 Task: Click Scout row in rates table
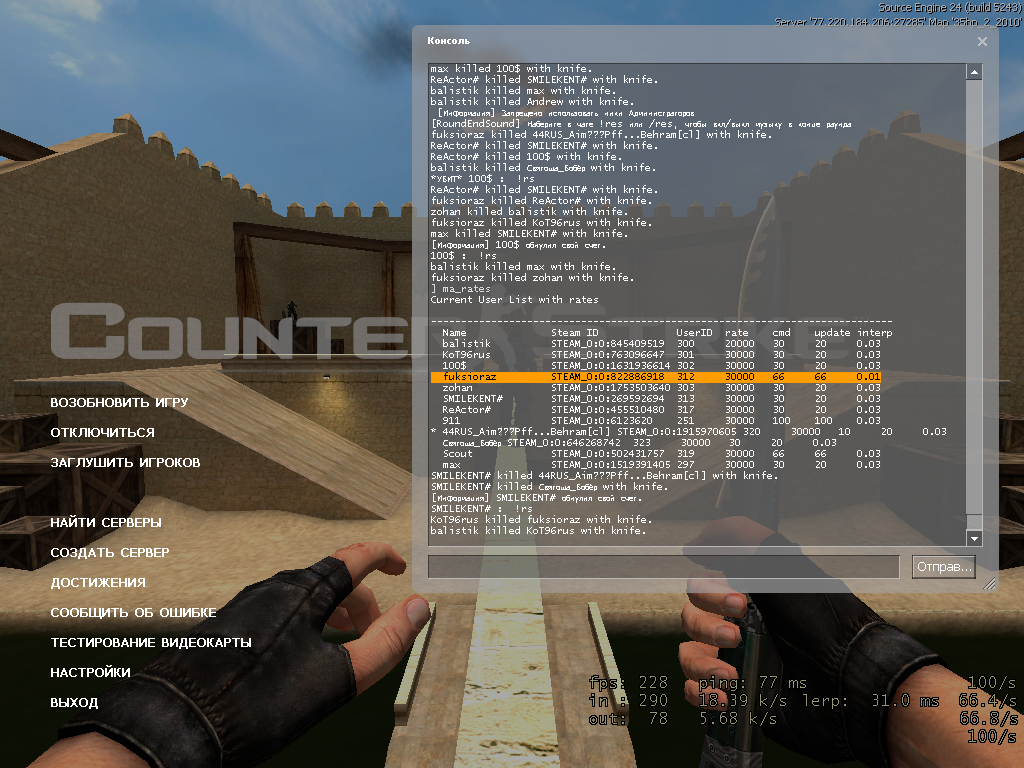click(661, 454)
